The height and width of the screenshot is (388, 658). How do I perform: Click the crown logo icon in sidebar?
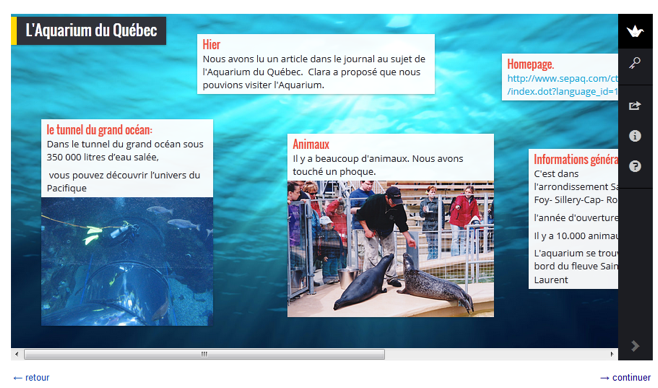click(x=635, y=31)
